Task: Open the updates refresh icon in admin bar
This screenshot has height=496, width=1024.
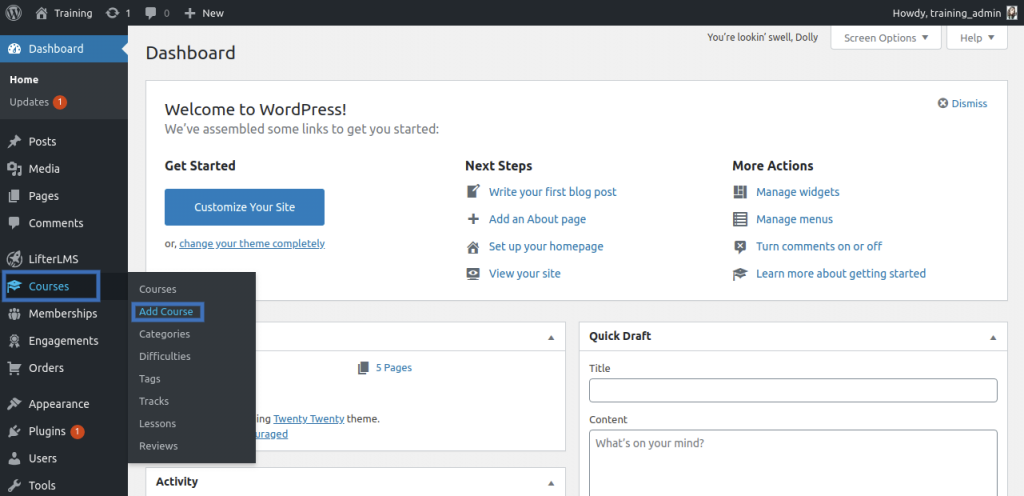Action: (112, 12)
